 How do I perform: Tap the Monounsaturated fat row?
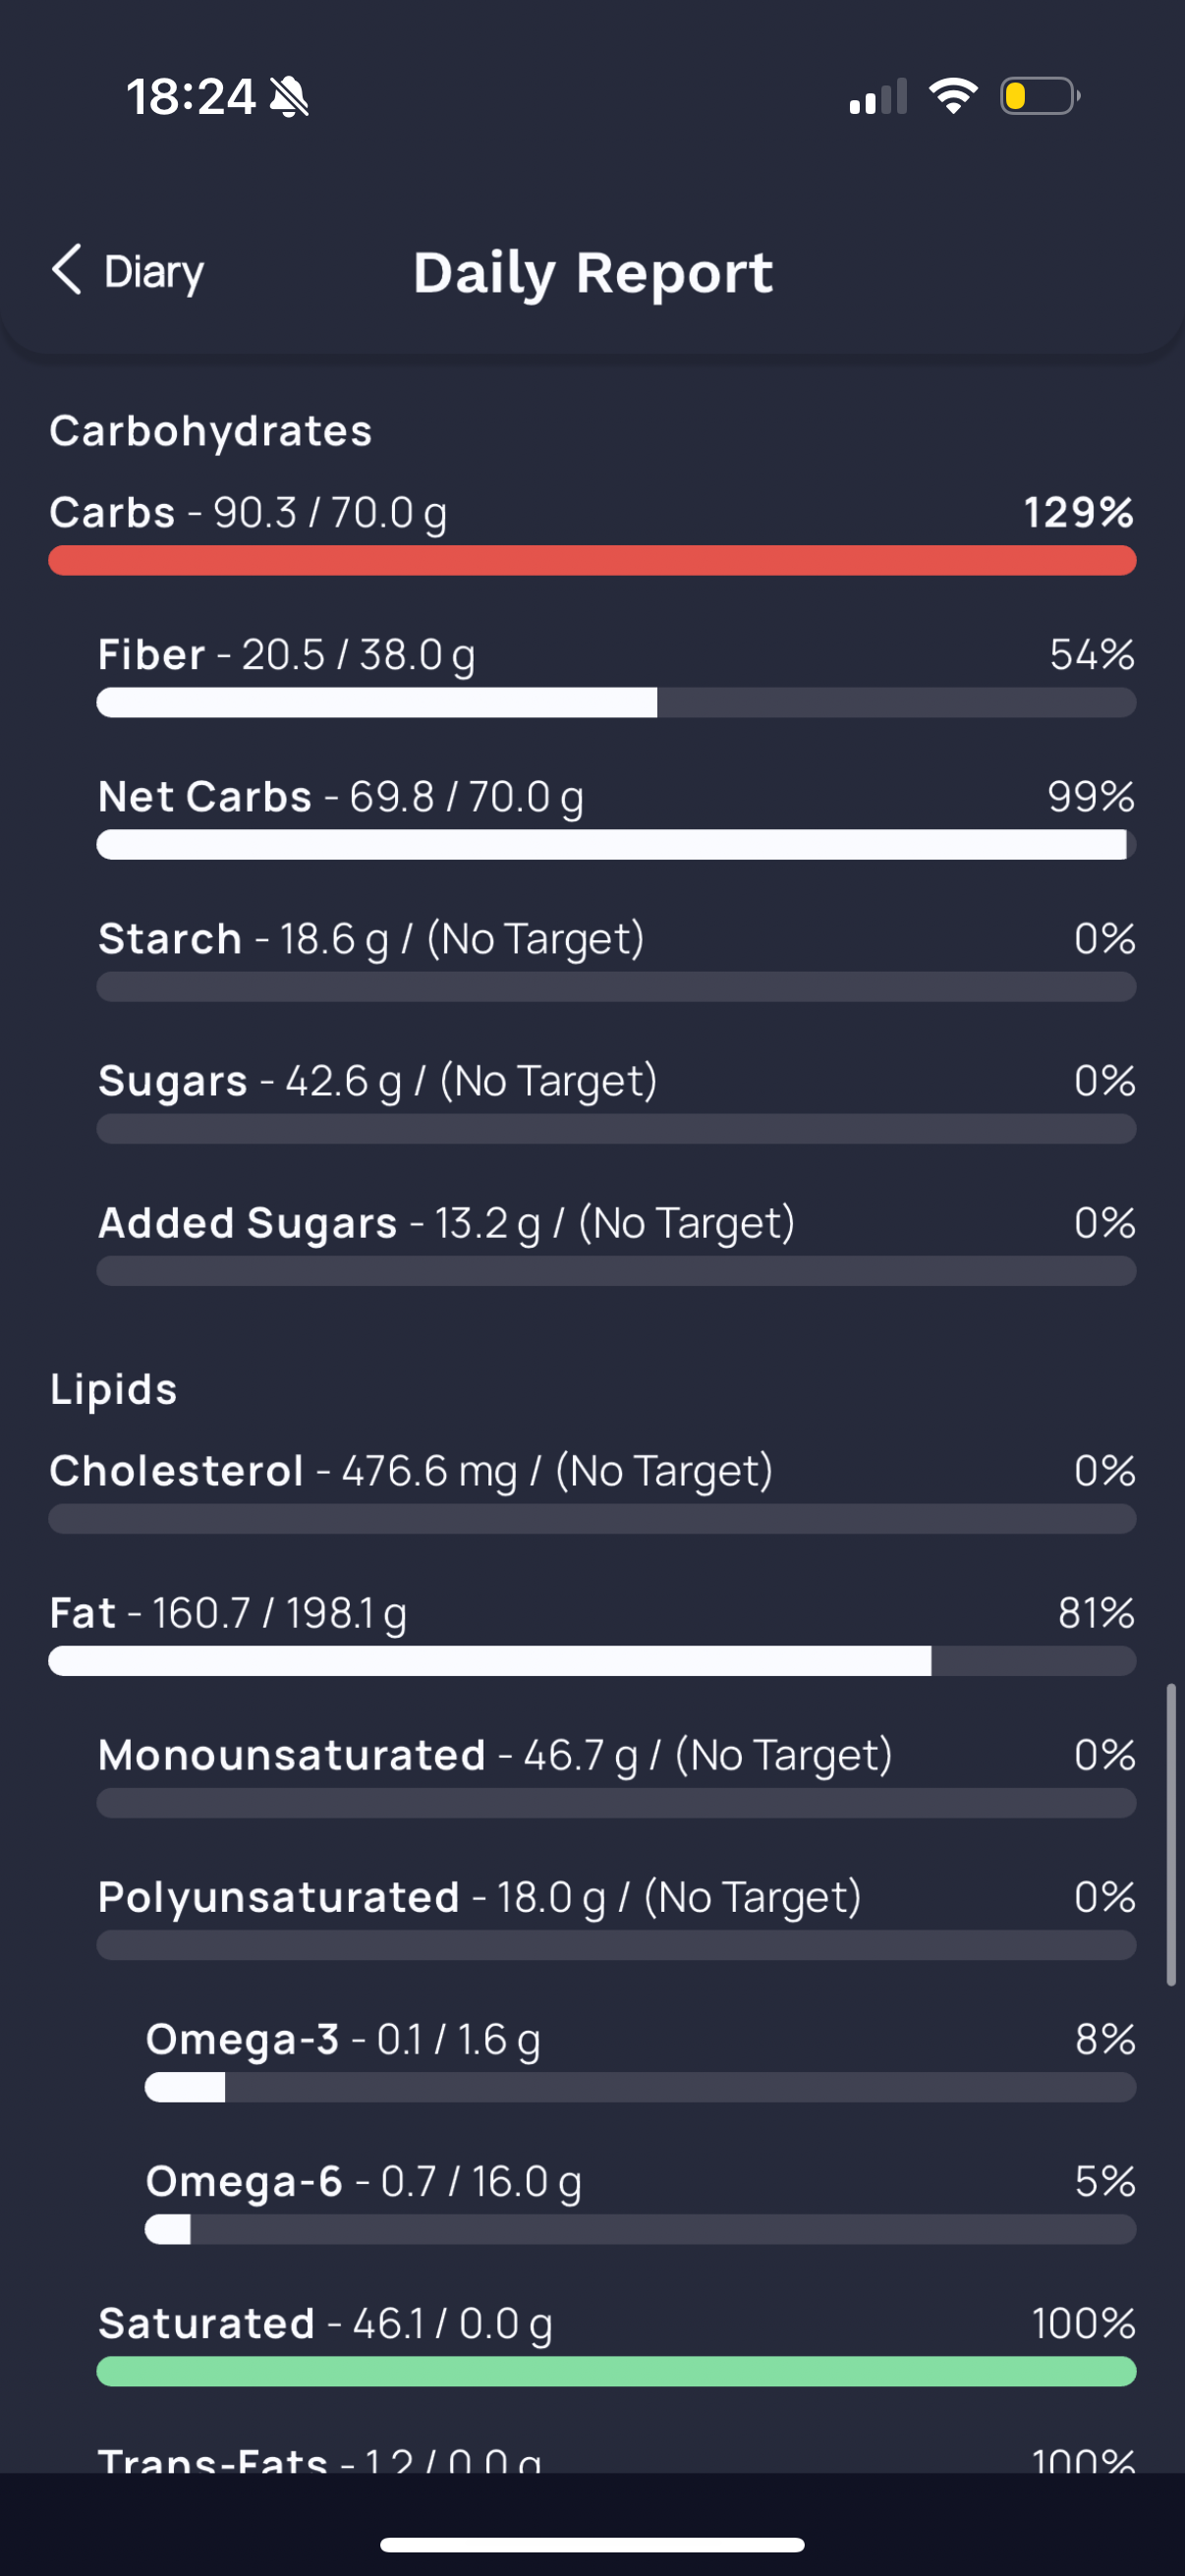pos(616,1775)
